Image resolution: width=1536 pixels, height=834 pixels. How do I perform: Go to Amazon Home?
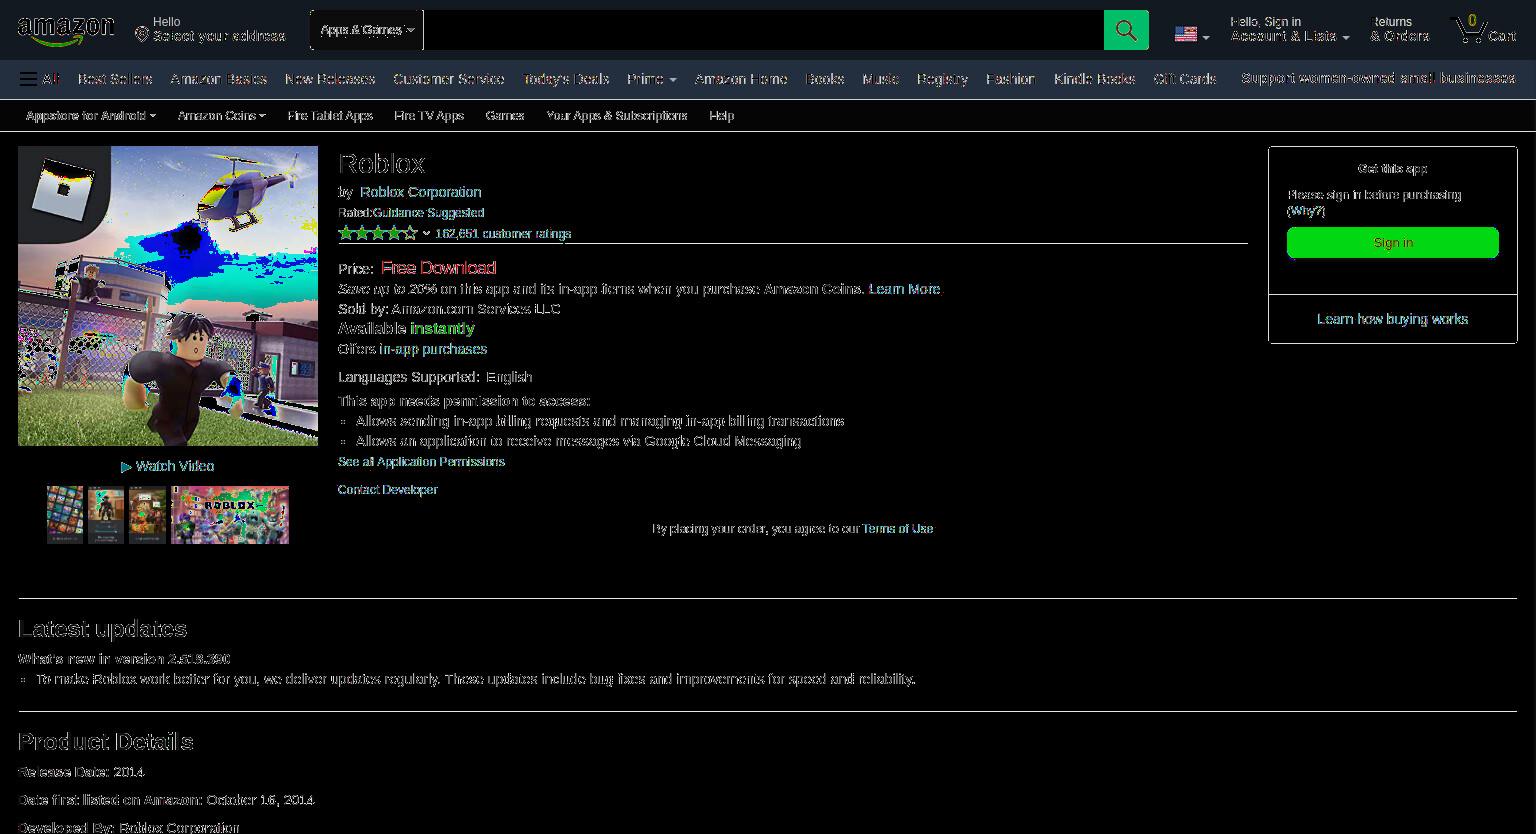[x=741, y=79]
